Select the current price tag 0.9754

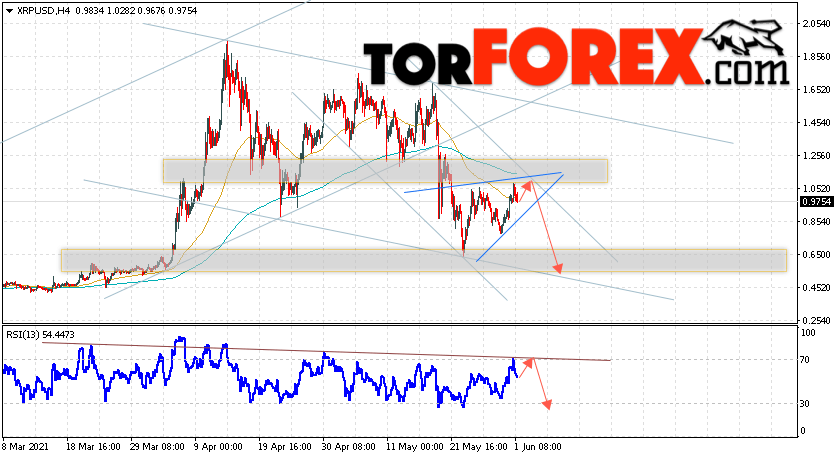(816, 201)
